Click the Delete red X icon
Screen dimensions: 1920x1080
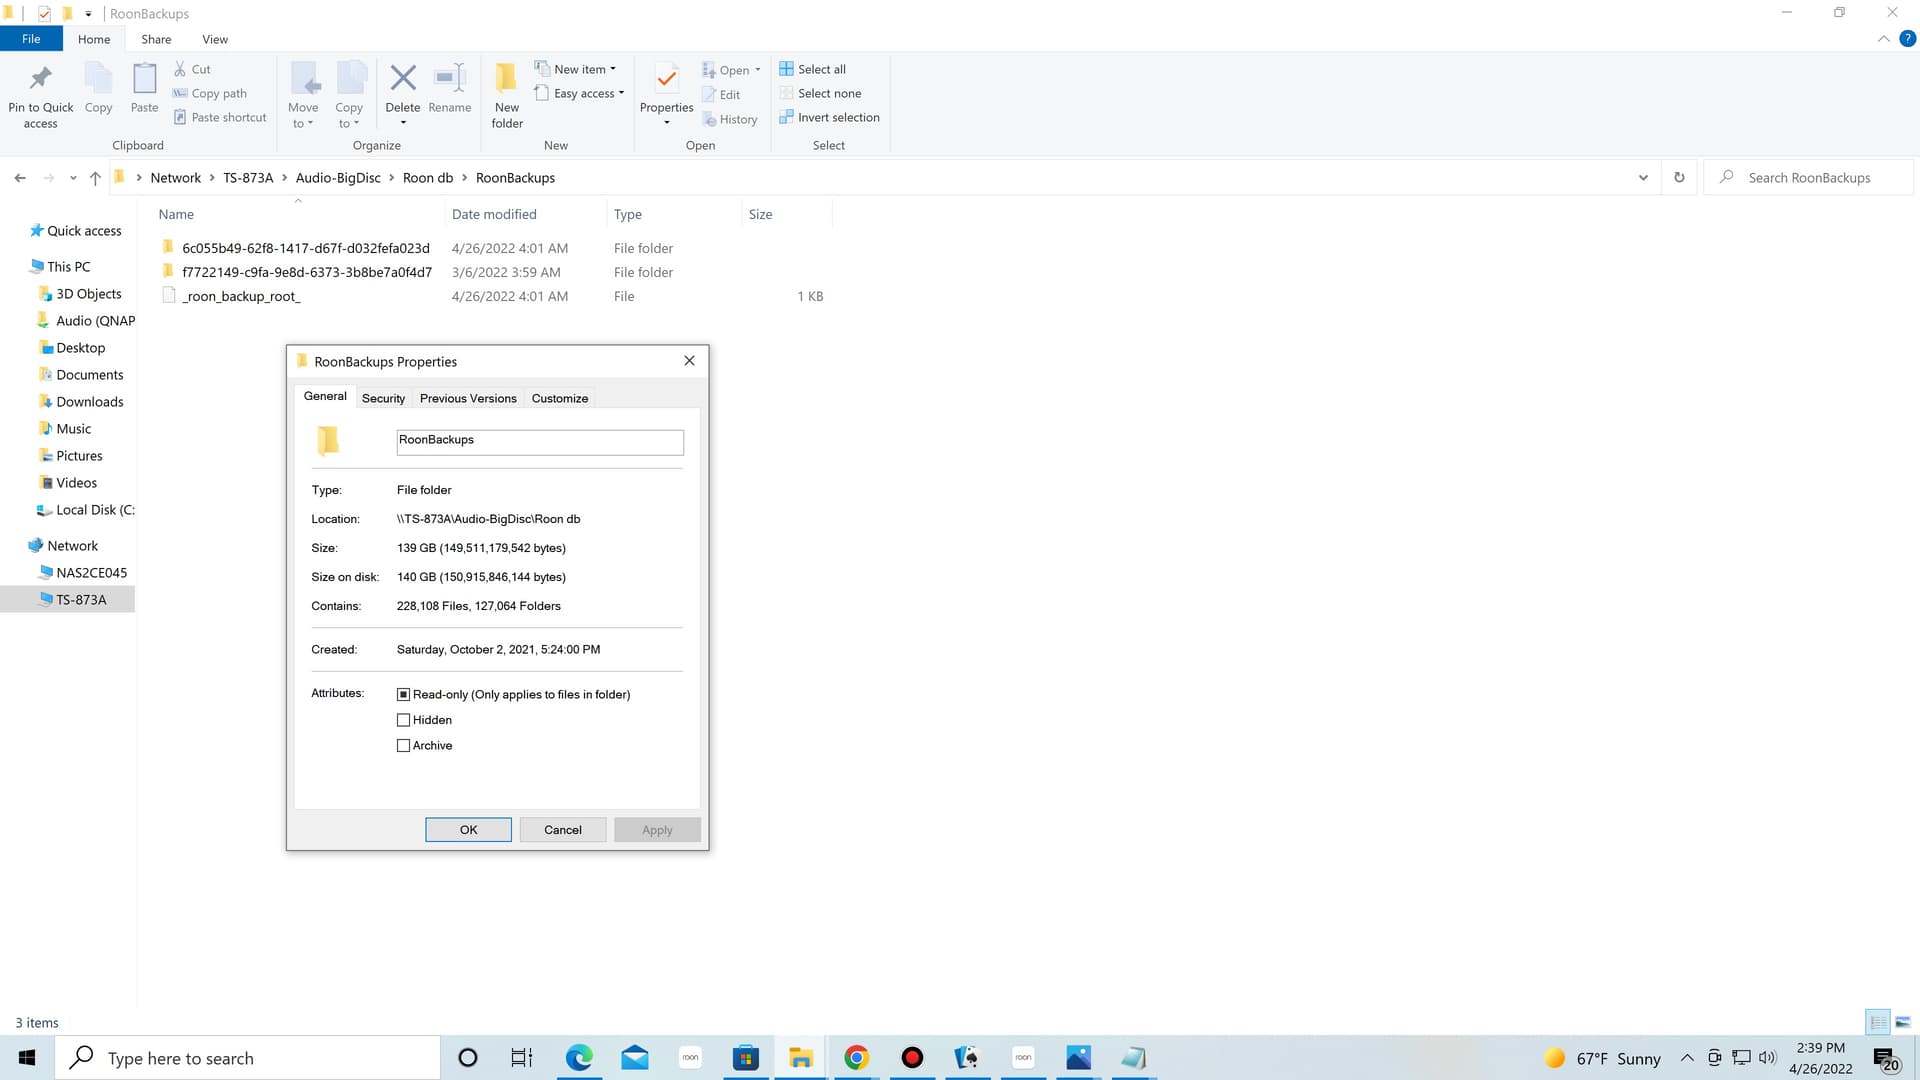click(403, 78)
